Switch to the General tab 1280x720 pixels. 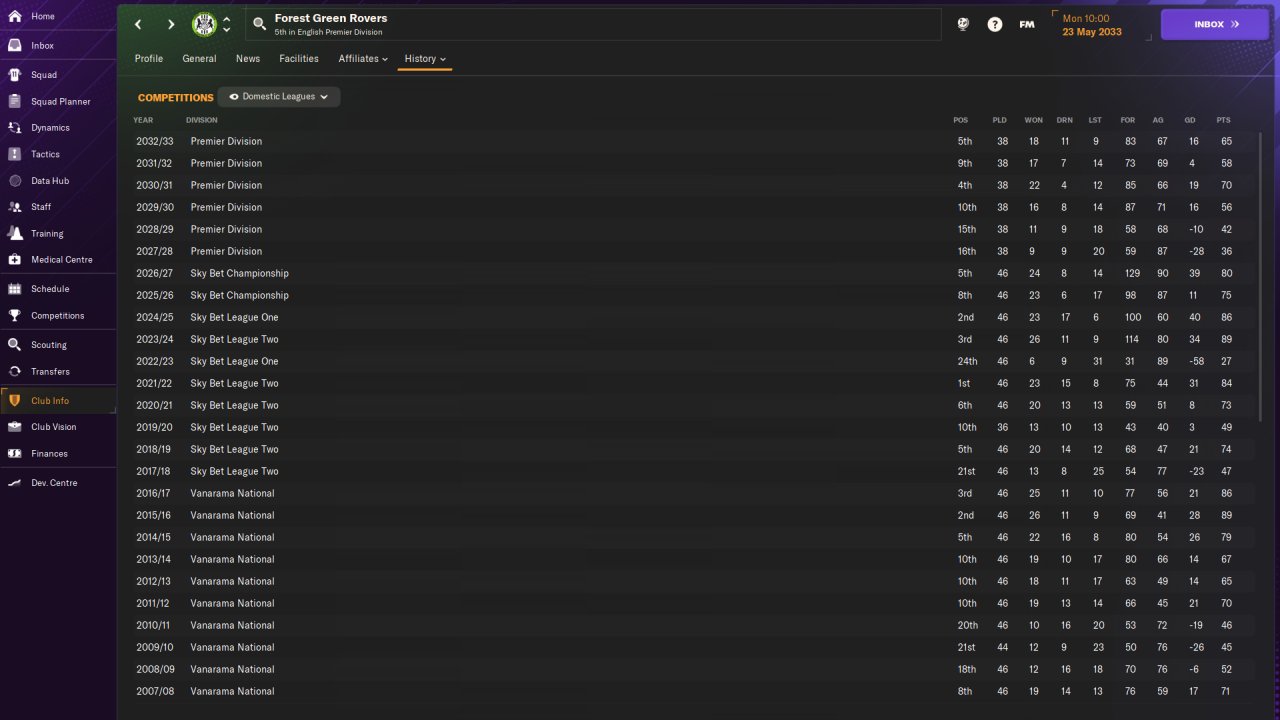(199, 59)
